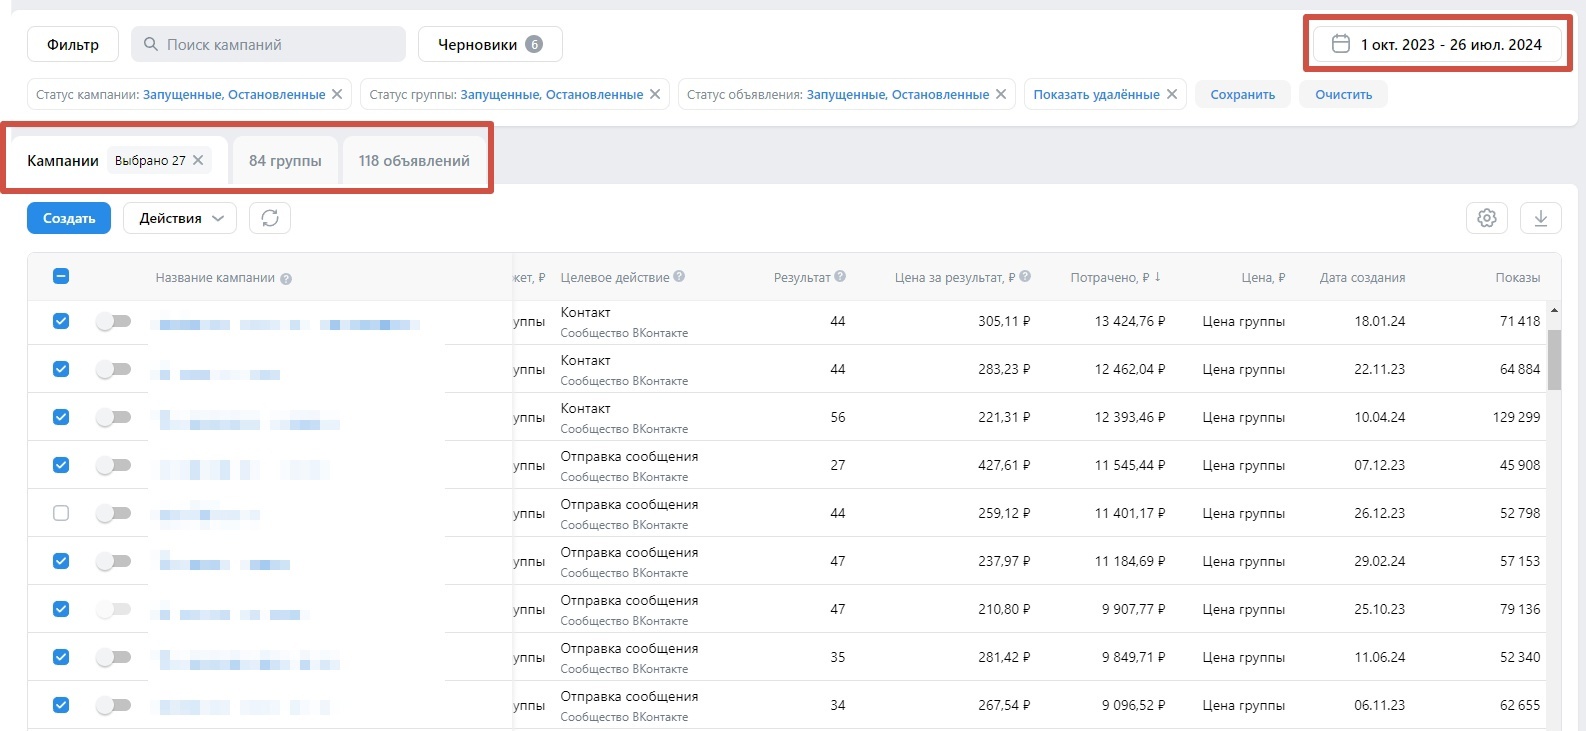Switch to the '84 группы' tab
Viewport: 1586px width, 731px height.
click(285, 160)
